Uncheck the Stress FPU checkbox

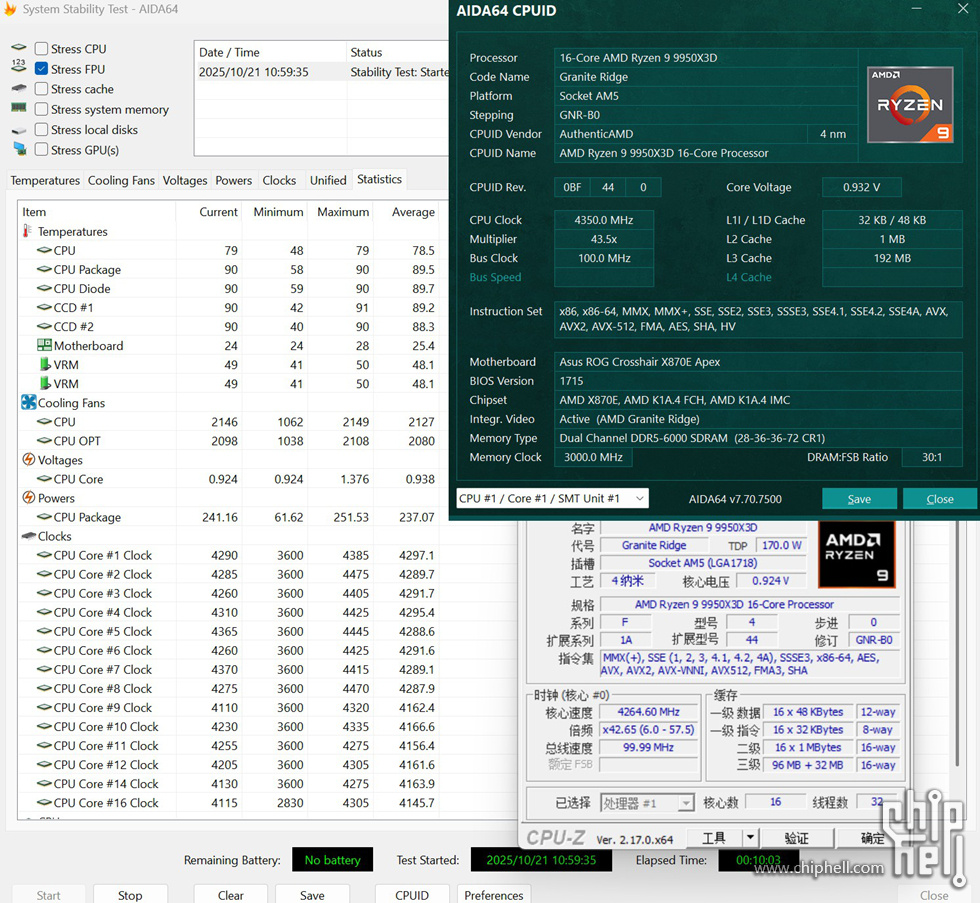pyautogui.click(x=41, y=69)
